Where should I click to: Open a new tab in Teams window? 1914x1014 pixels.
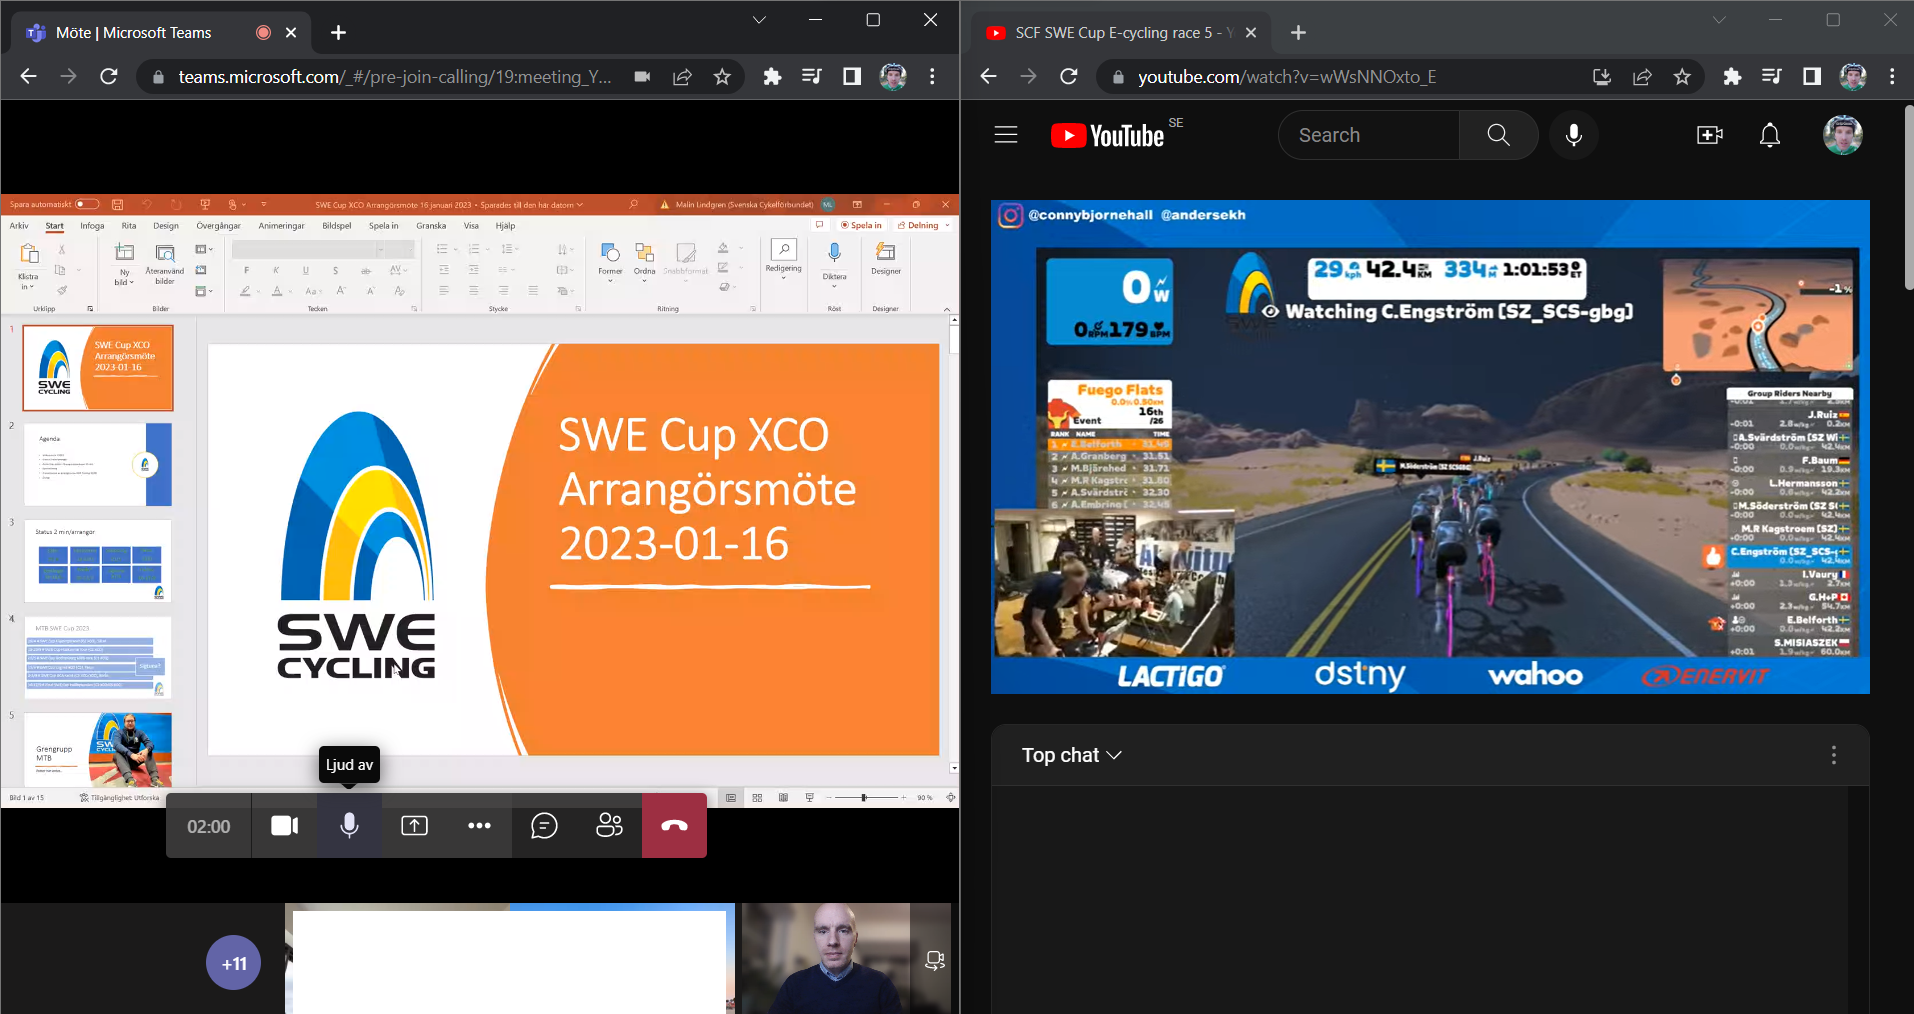pos(338,33)
